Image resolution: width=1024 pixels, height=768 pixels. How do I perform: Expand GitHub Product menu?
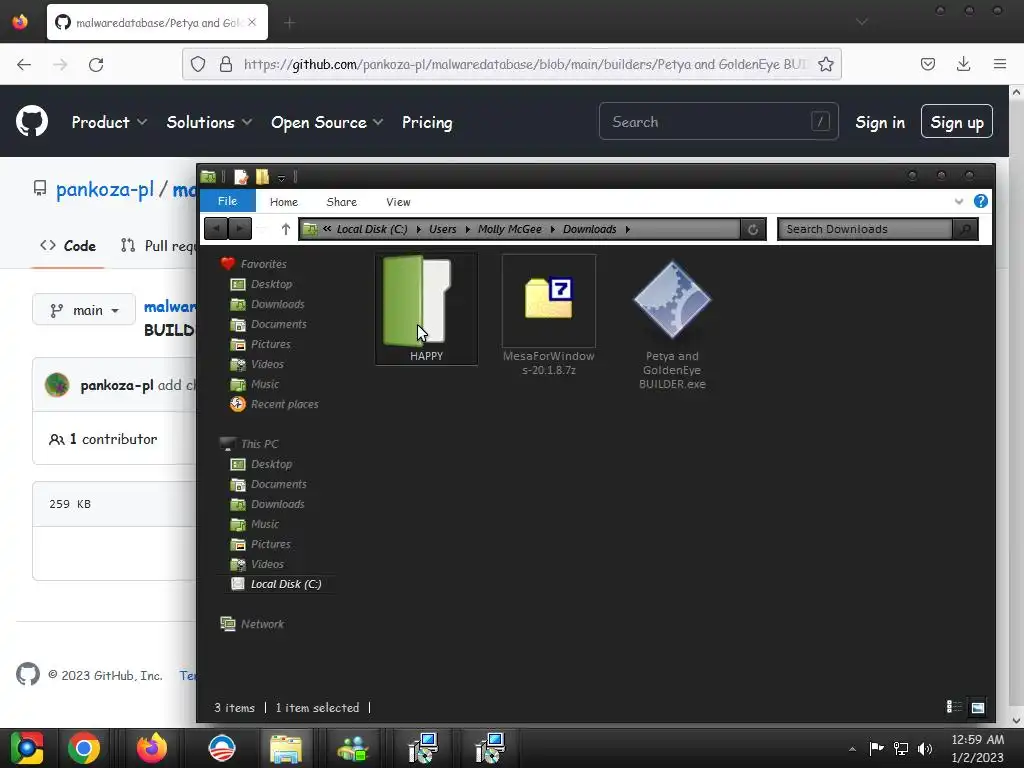coord(109,122)
